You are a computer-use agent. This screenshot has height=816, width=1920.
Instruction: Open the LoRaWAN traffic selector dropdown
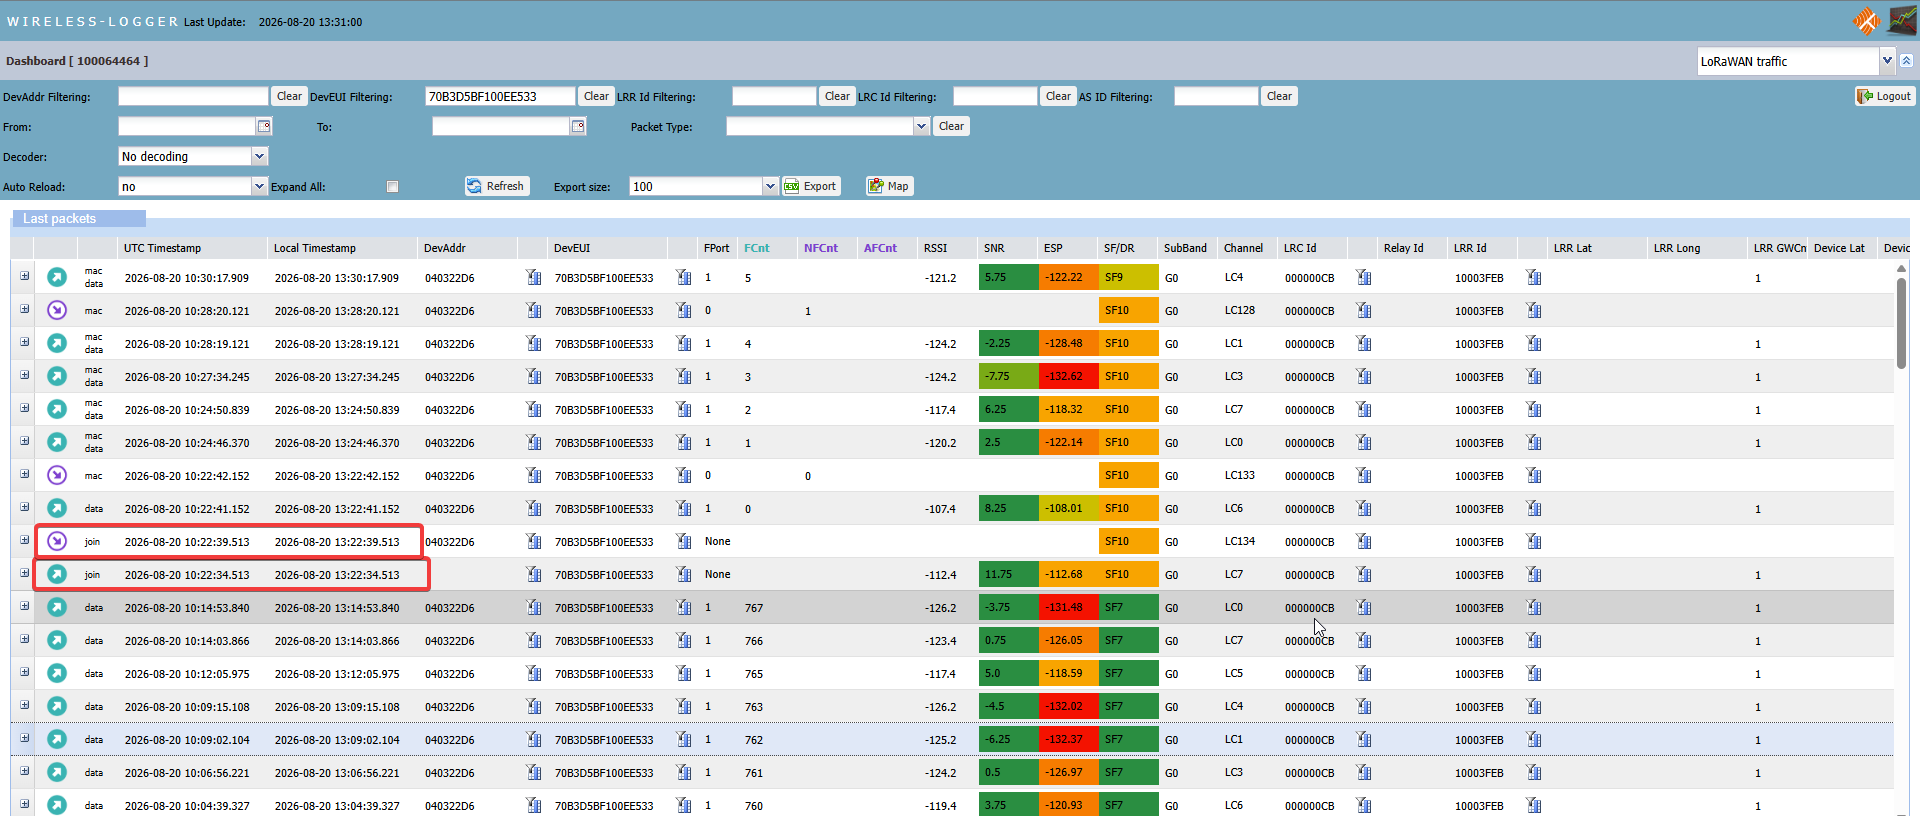[x=1796, y=61]
